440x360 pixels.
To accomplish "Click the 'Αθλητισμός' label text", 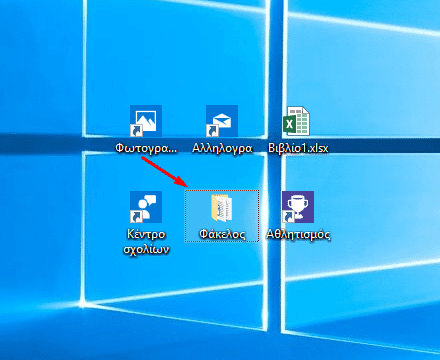I will pyautogui.click(x=298, y=234).
